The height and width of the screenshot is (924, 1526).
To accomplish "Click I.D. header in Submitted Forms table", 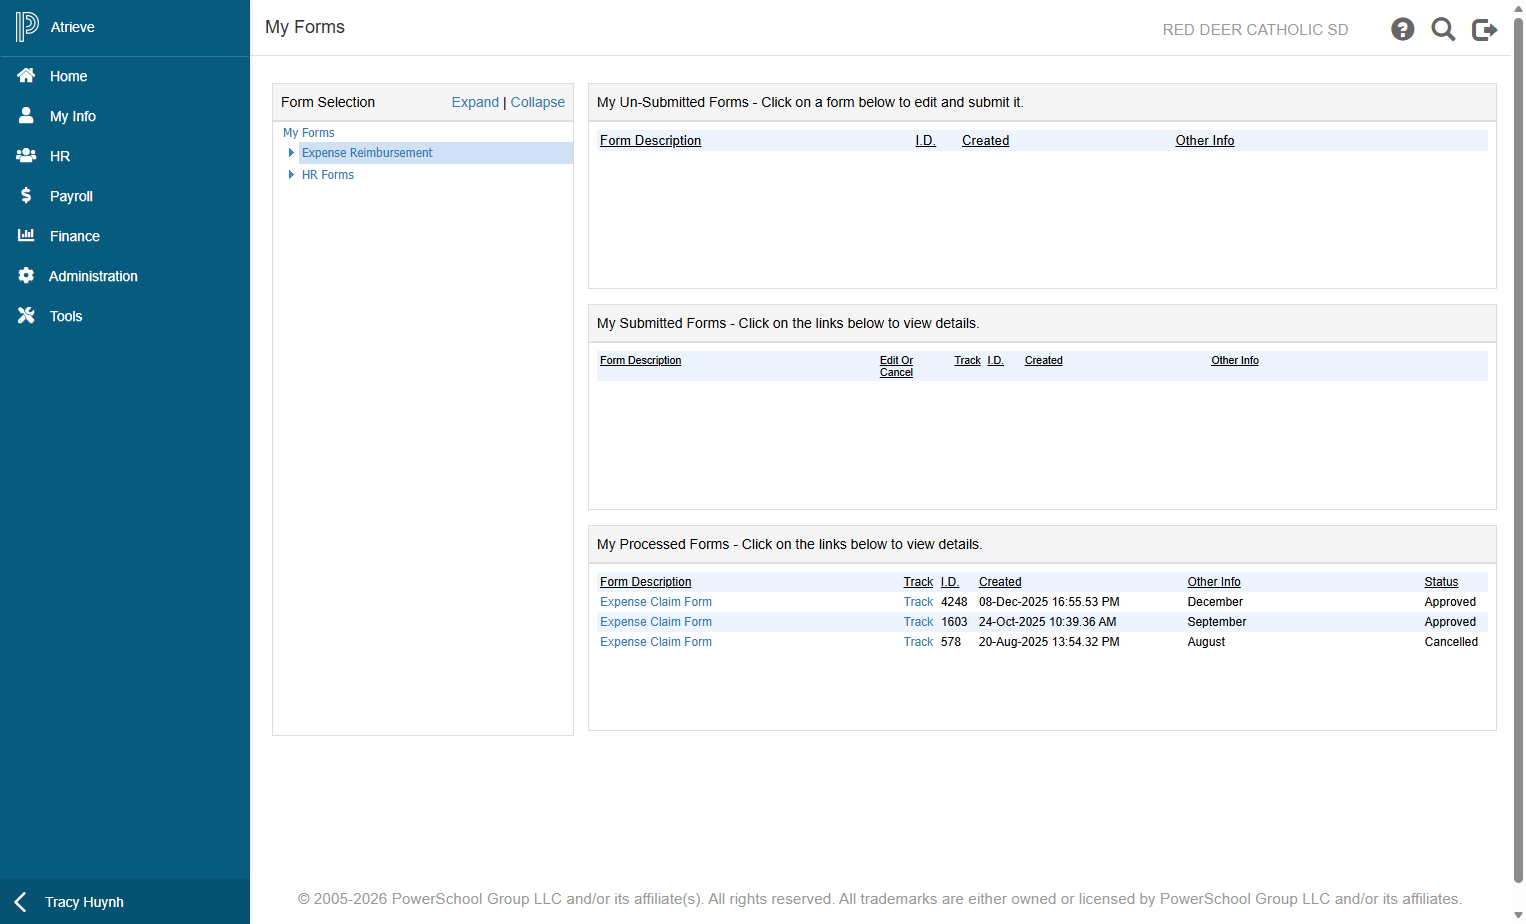I will pos(995,360).
